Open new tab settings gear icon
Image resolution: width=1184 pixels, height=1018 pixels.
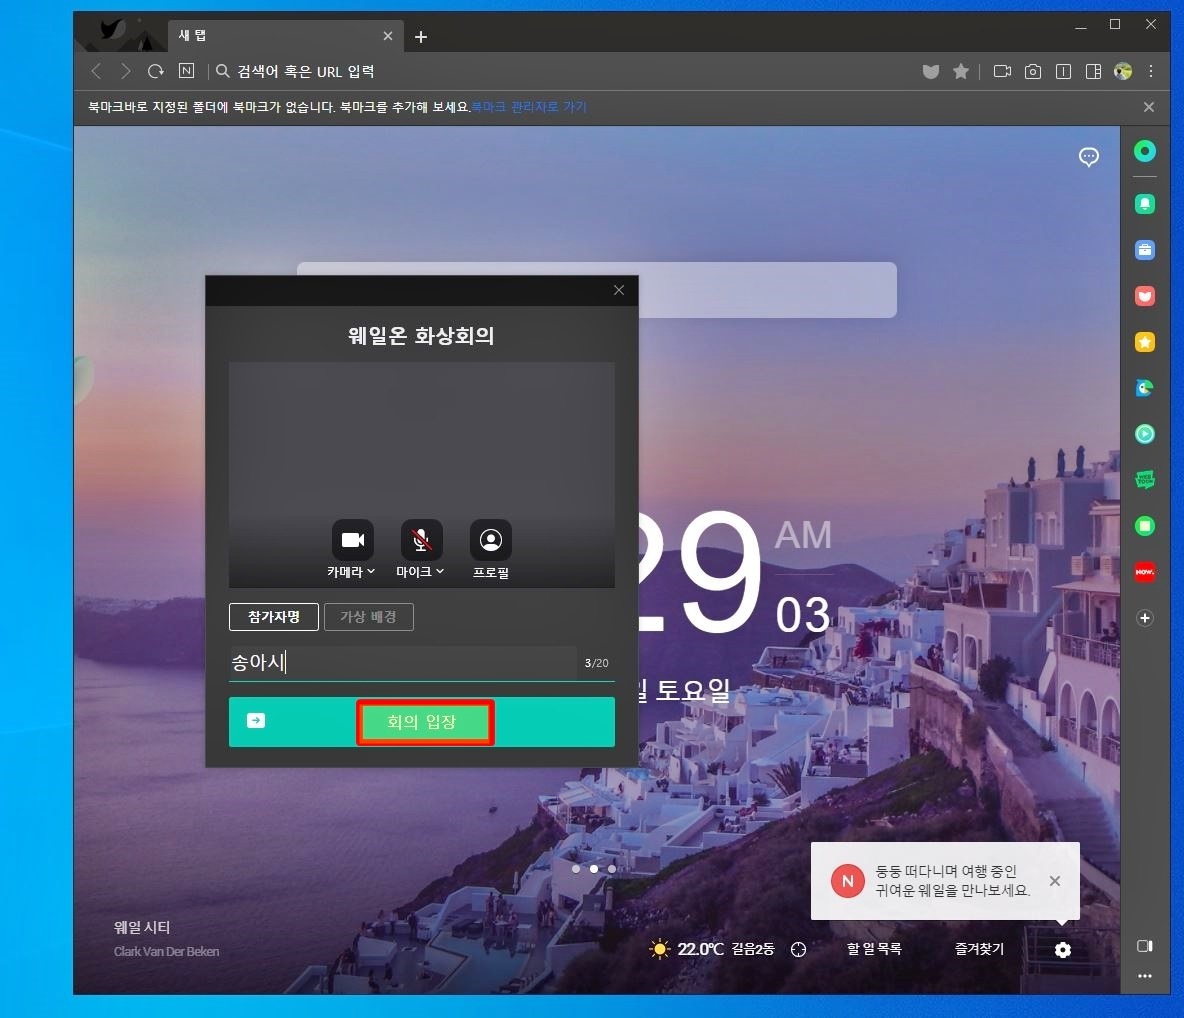click(1062, 949)
